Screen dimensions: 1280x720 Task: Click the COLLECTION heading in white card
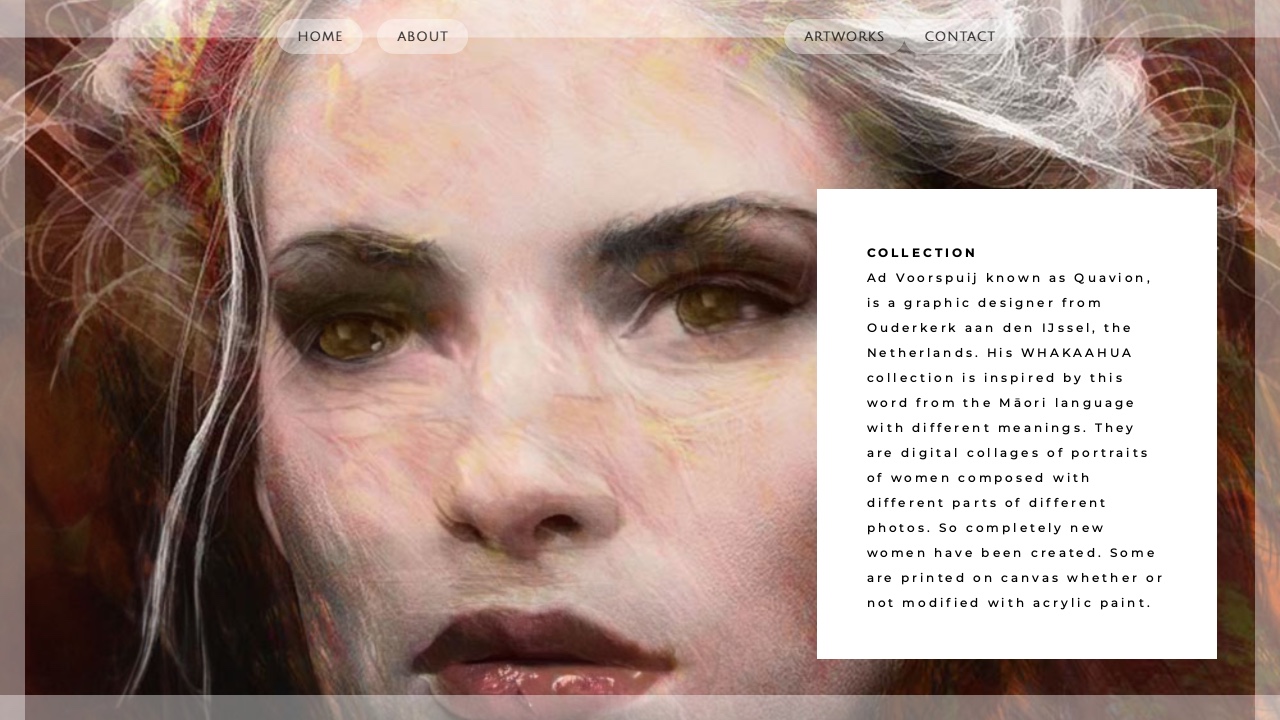click(921, 253)
